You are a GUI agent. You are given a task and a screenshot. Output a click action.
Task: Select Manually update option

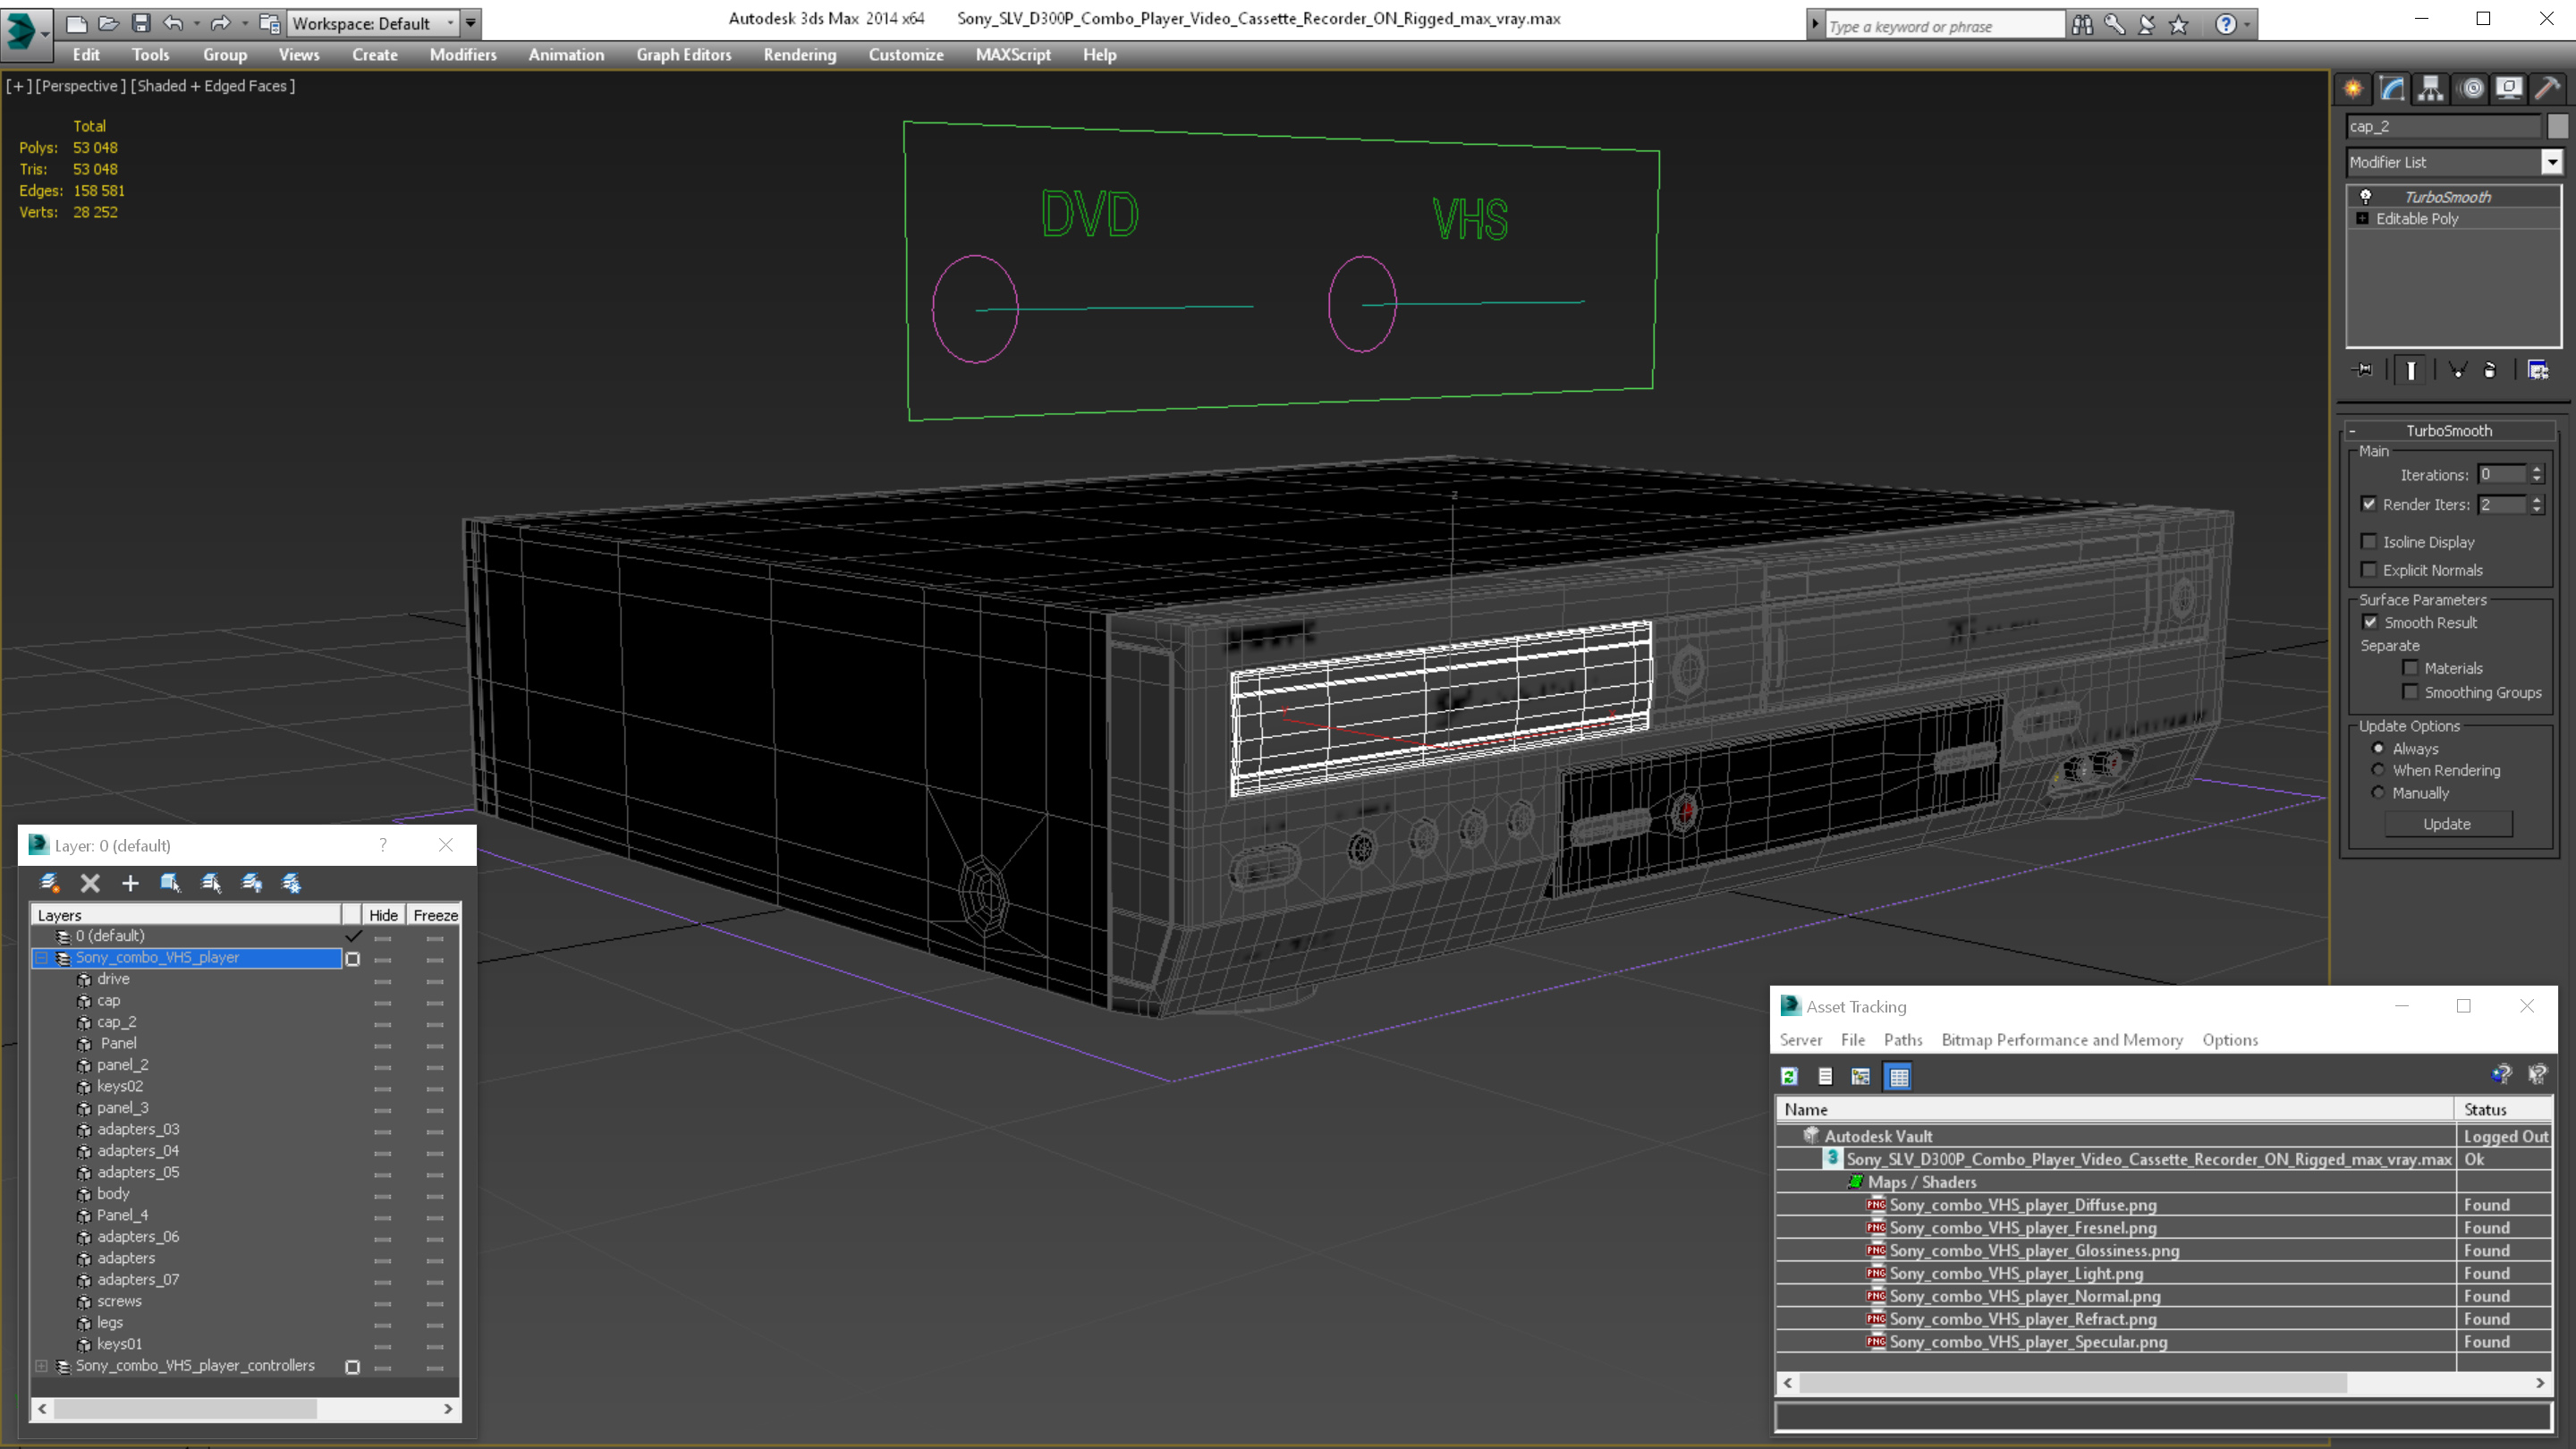click(x=2379, y=793)
